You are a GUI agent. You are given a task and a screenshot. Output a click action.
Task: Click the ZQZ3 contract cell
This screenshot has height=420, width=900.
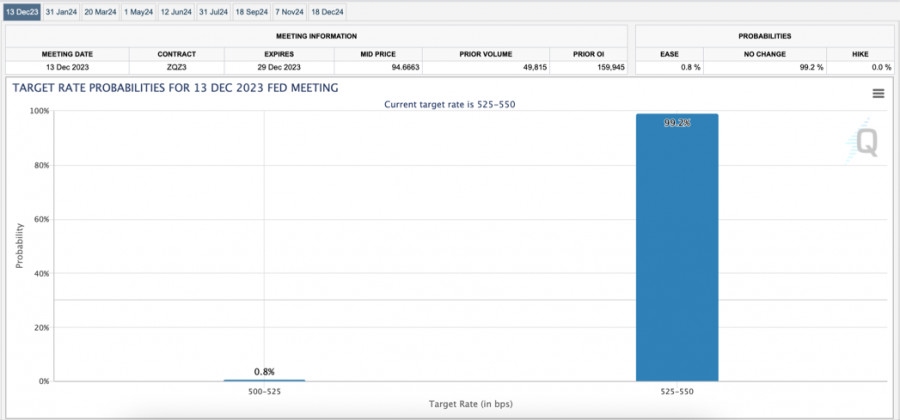(x=176, y=67)
